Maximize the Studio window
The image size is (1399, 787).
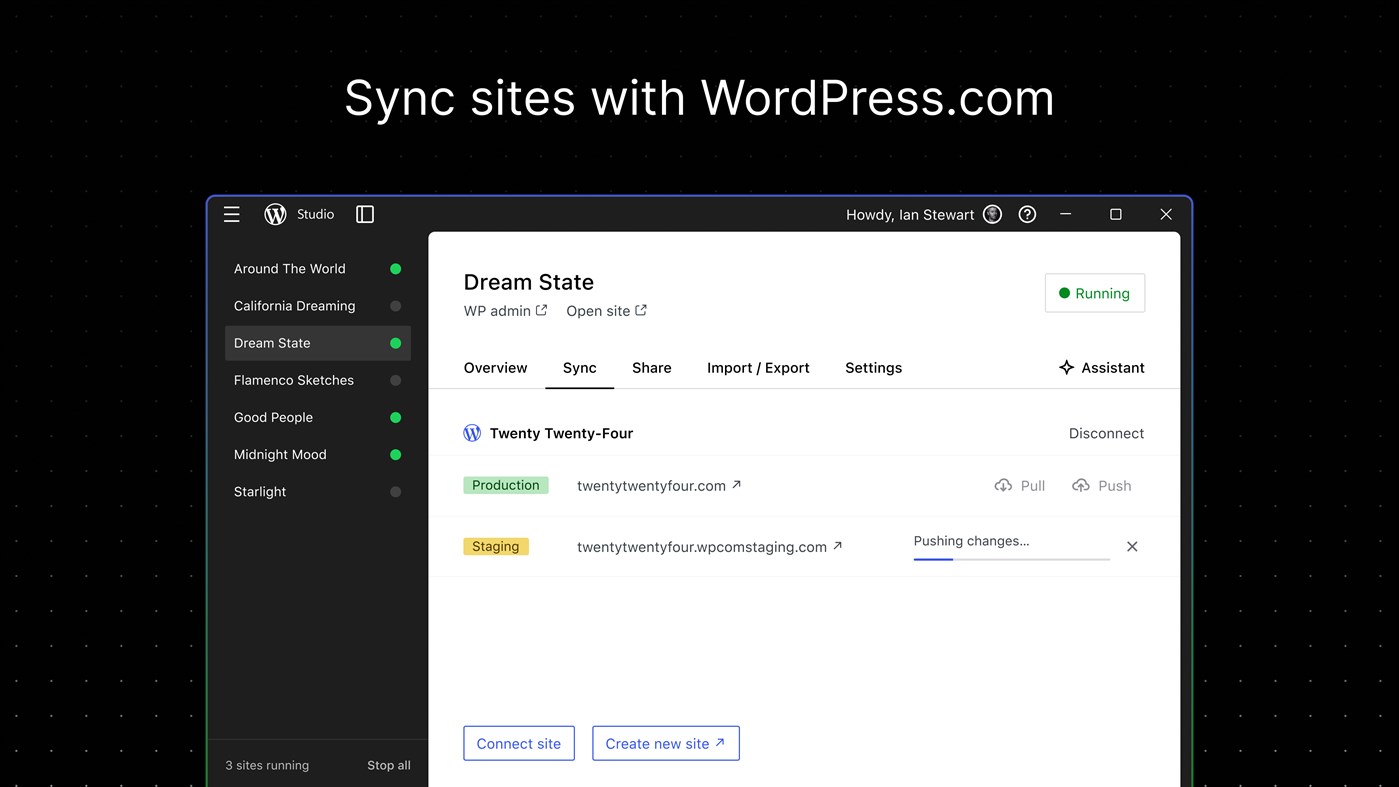point(1116,214)
